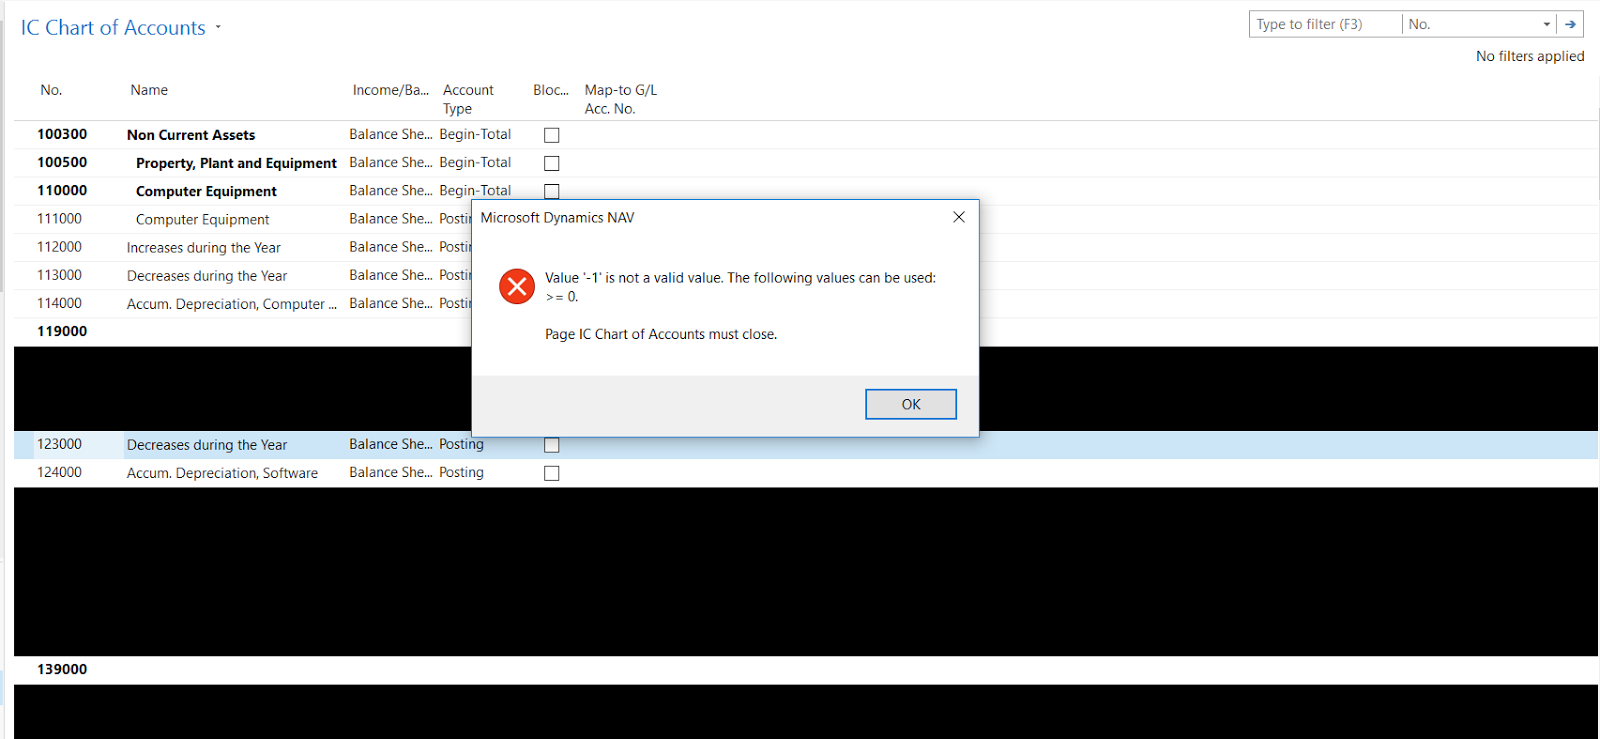Click Accum. Depreciation, Software name cell
1600x739 pixels.
[x=222, y=473]
